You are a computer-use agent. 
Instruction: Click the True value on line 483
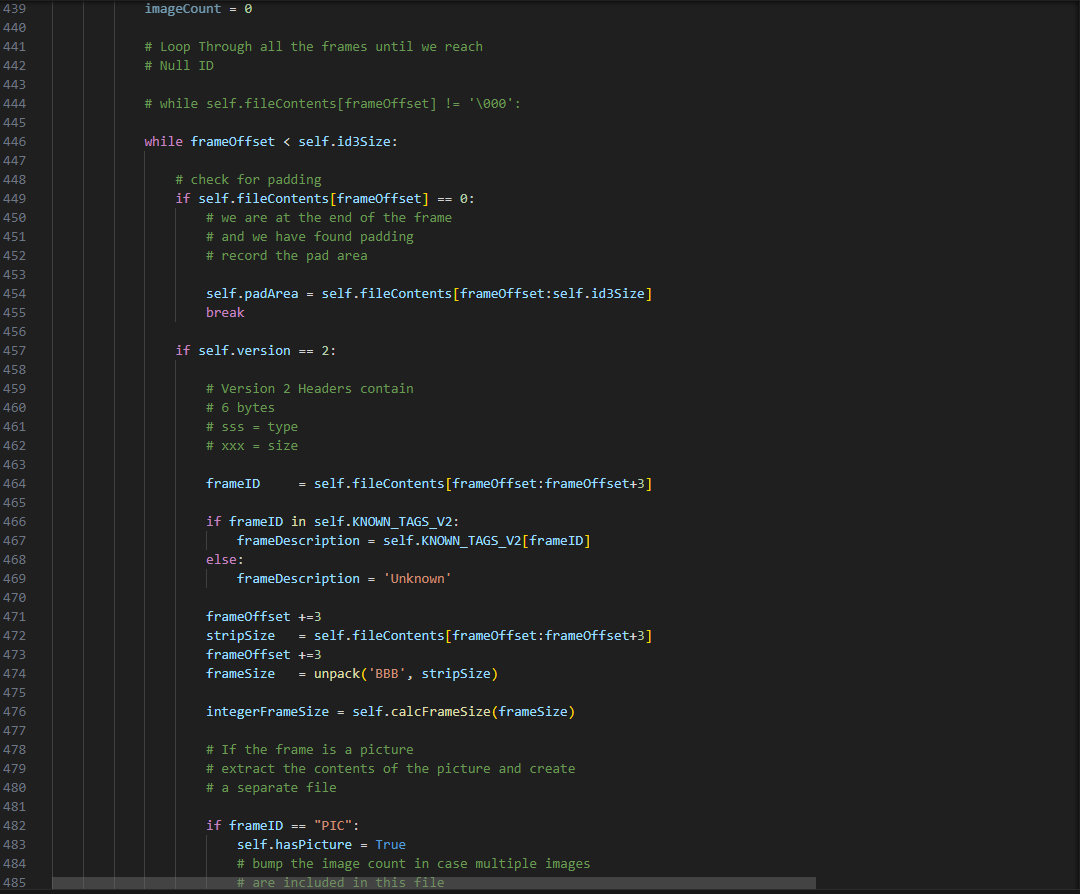(391, 844)
